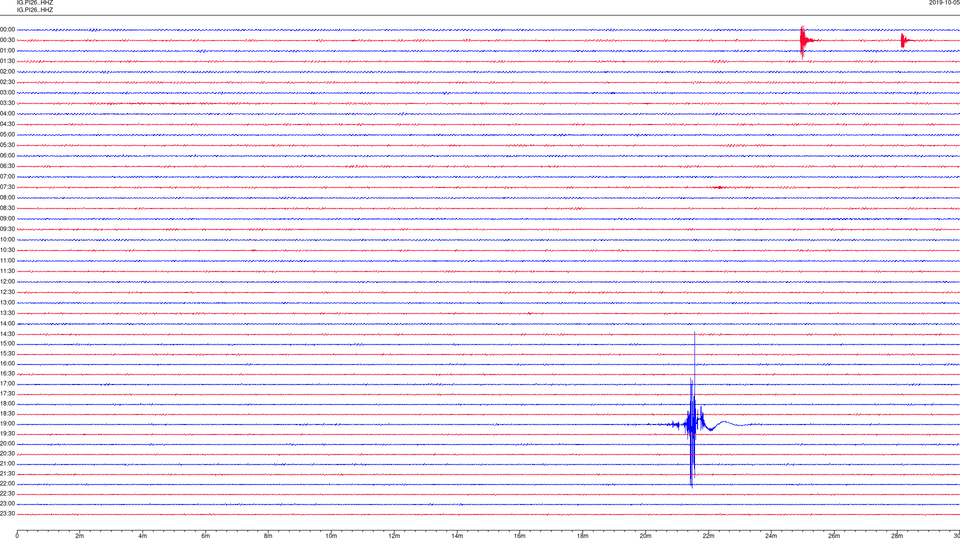Image resolution: width=960 pixels, height=540 pixels.
Task: Select the 12:00 time label
Action: coord(7,282)
